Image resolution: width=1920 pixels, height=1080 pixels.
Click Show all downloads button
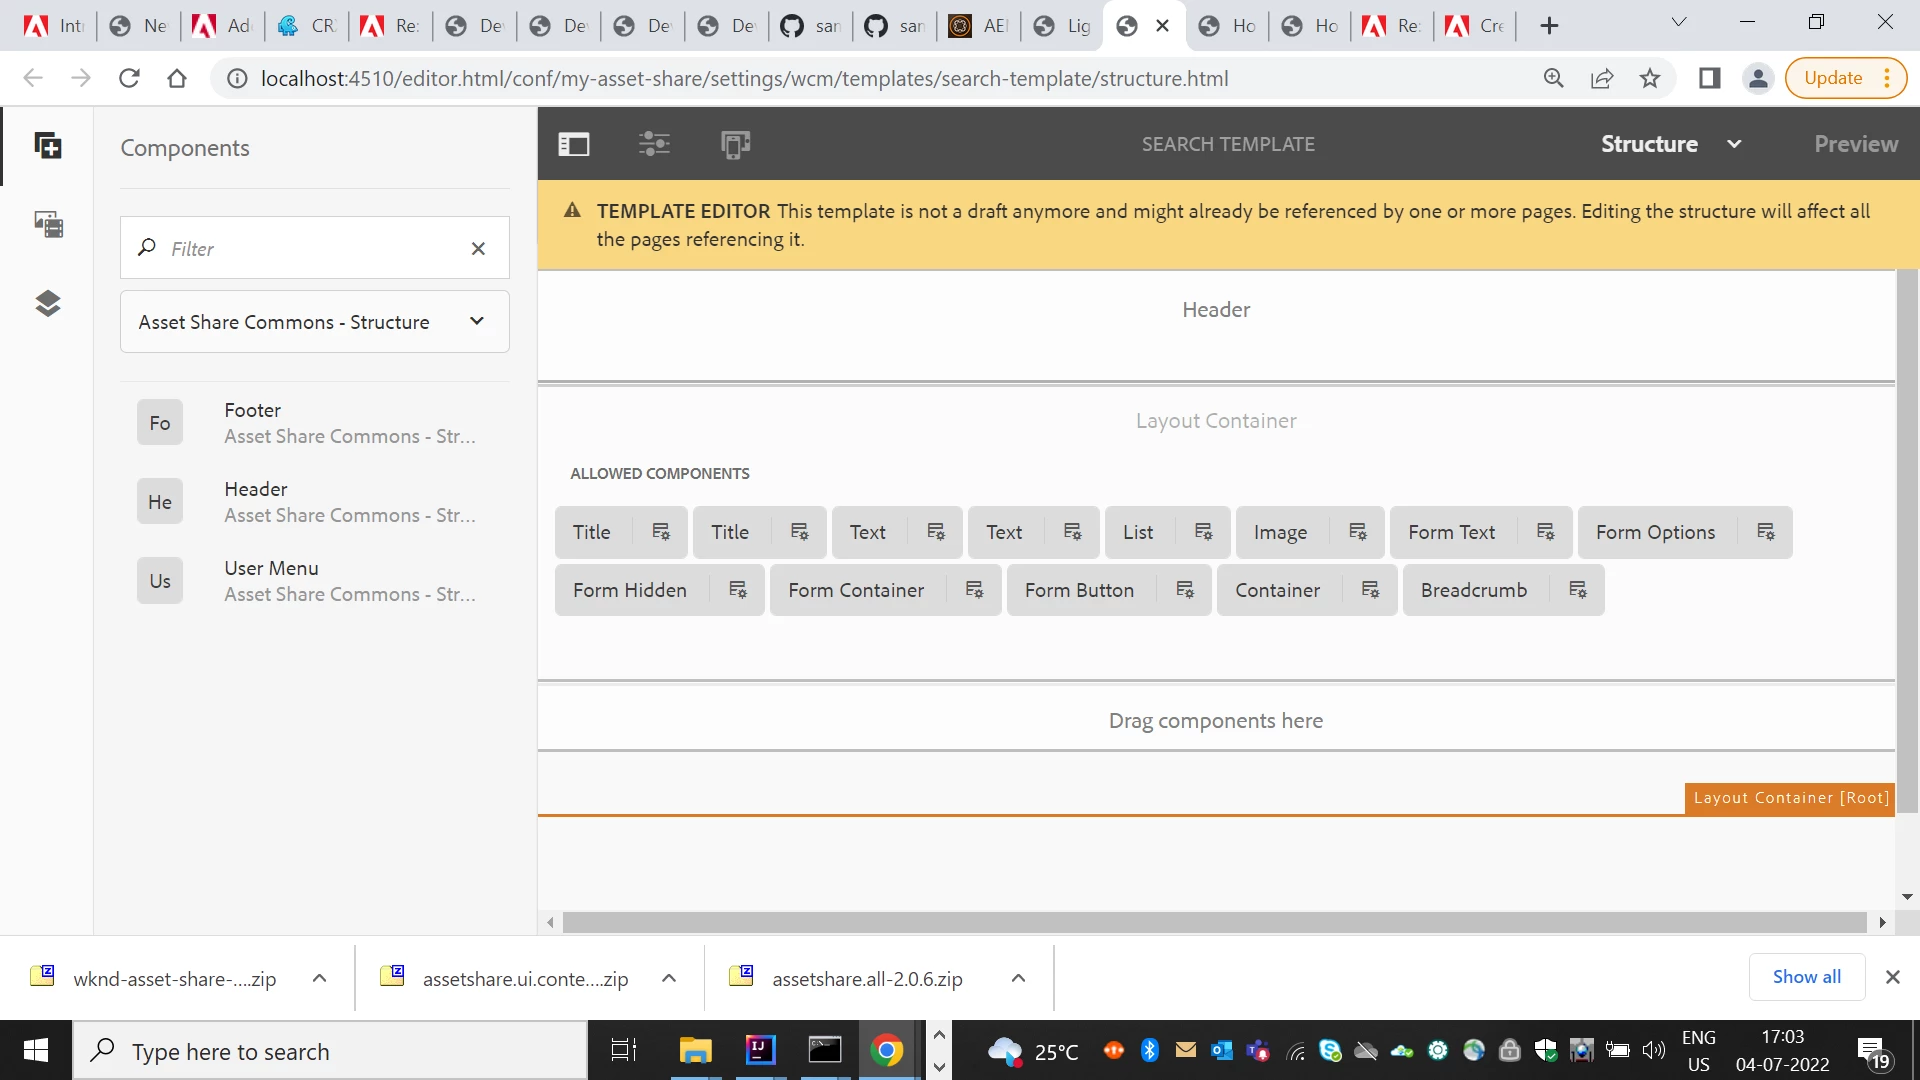pyautogui.click(x=1806, y=977)
